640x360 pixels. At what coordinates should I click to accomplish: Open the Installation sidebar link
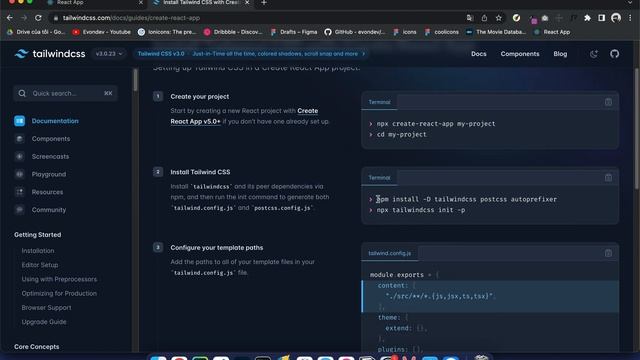[38, 251]
